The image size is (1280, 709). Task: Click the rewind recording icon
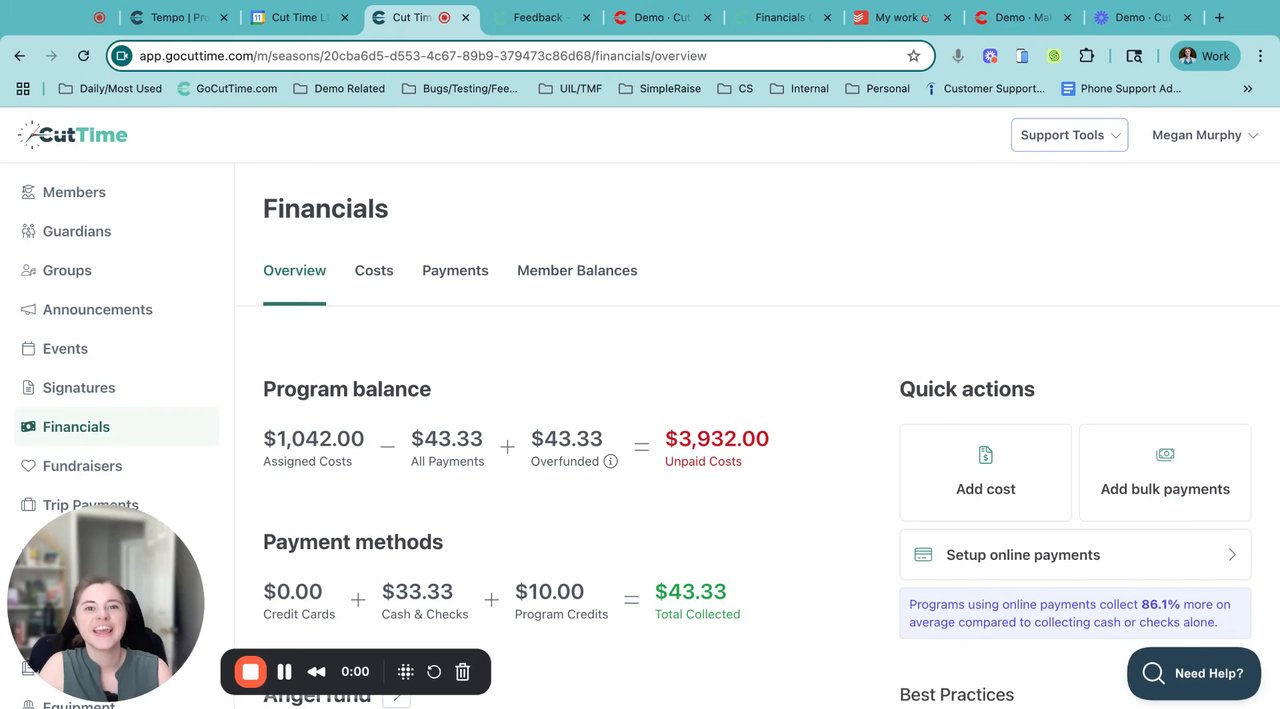click(x=316, y=672)
